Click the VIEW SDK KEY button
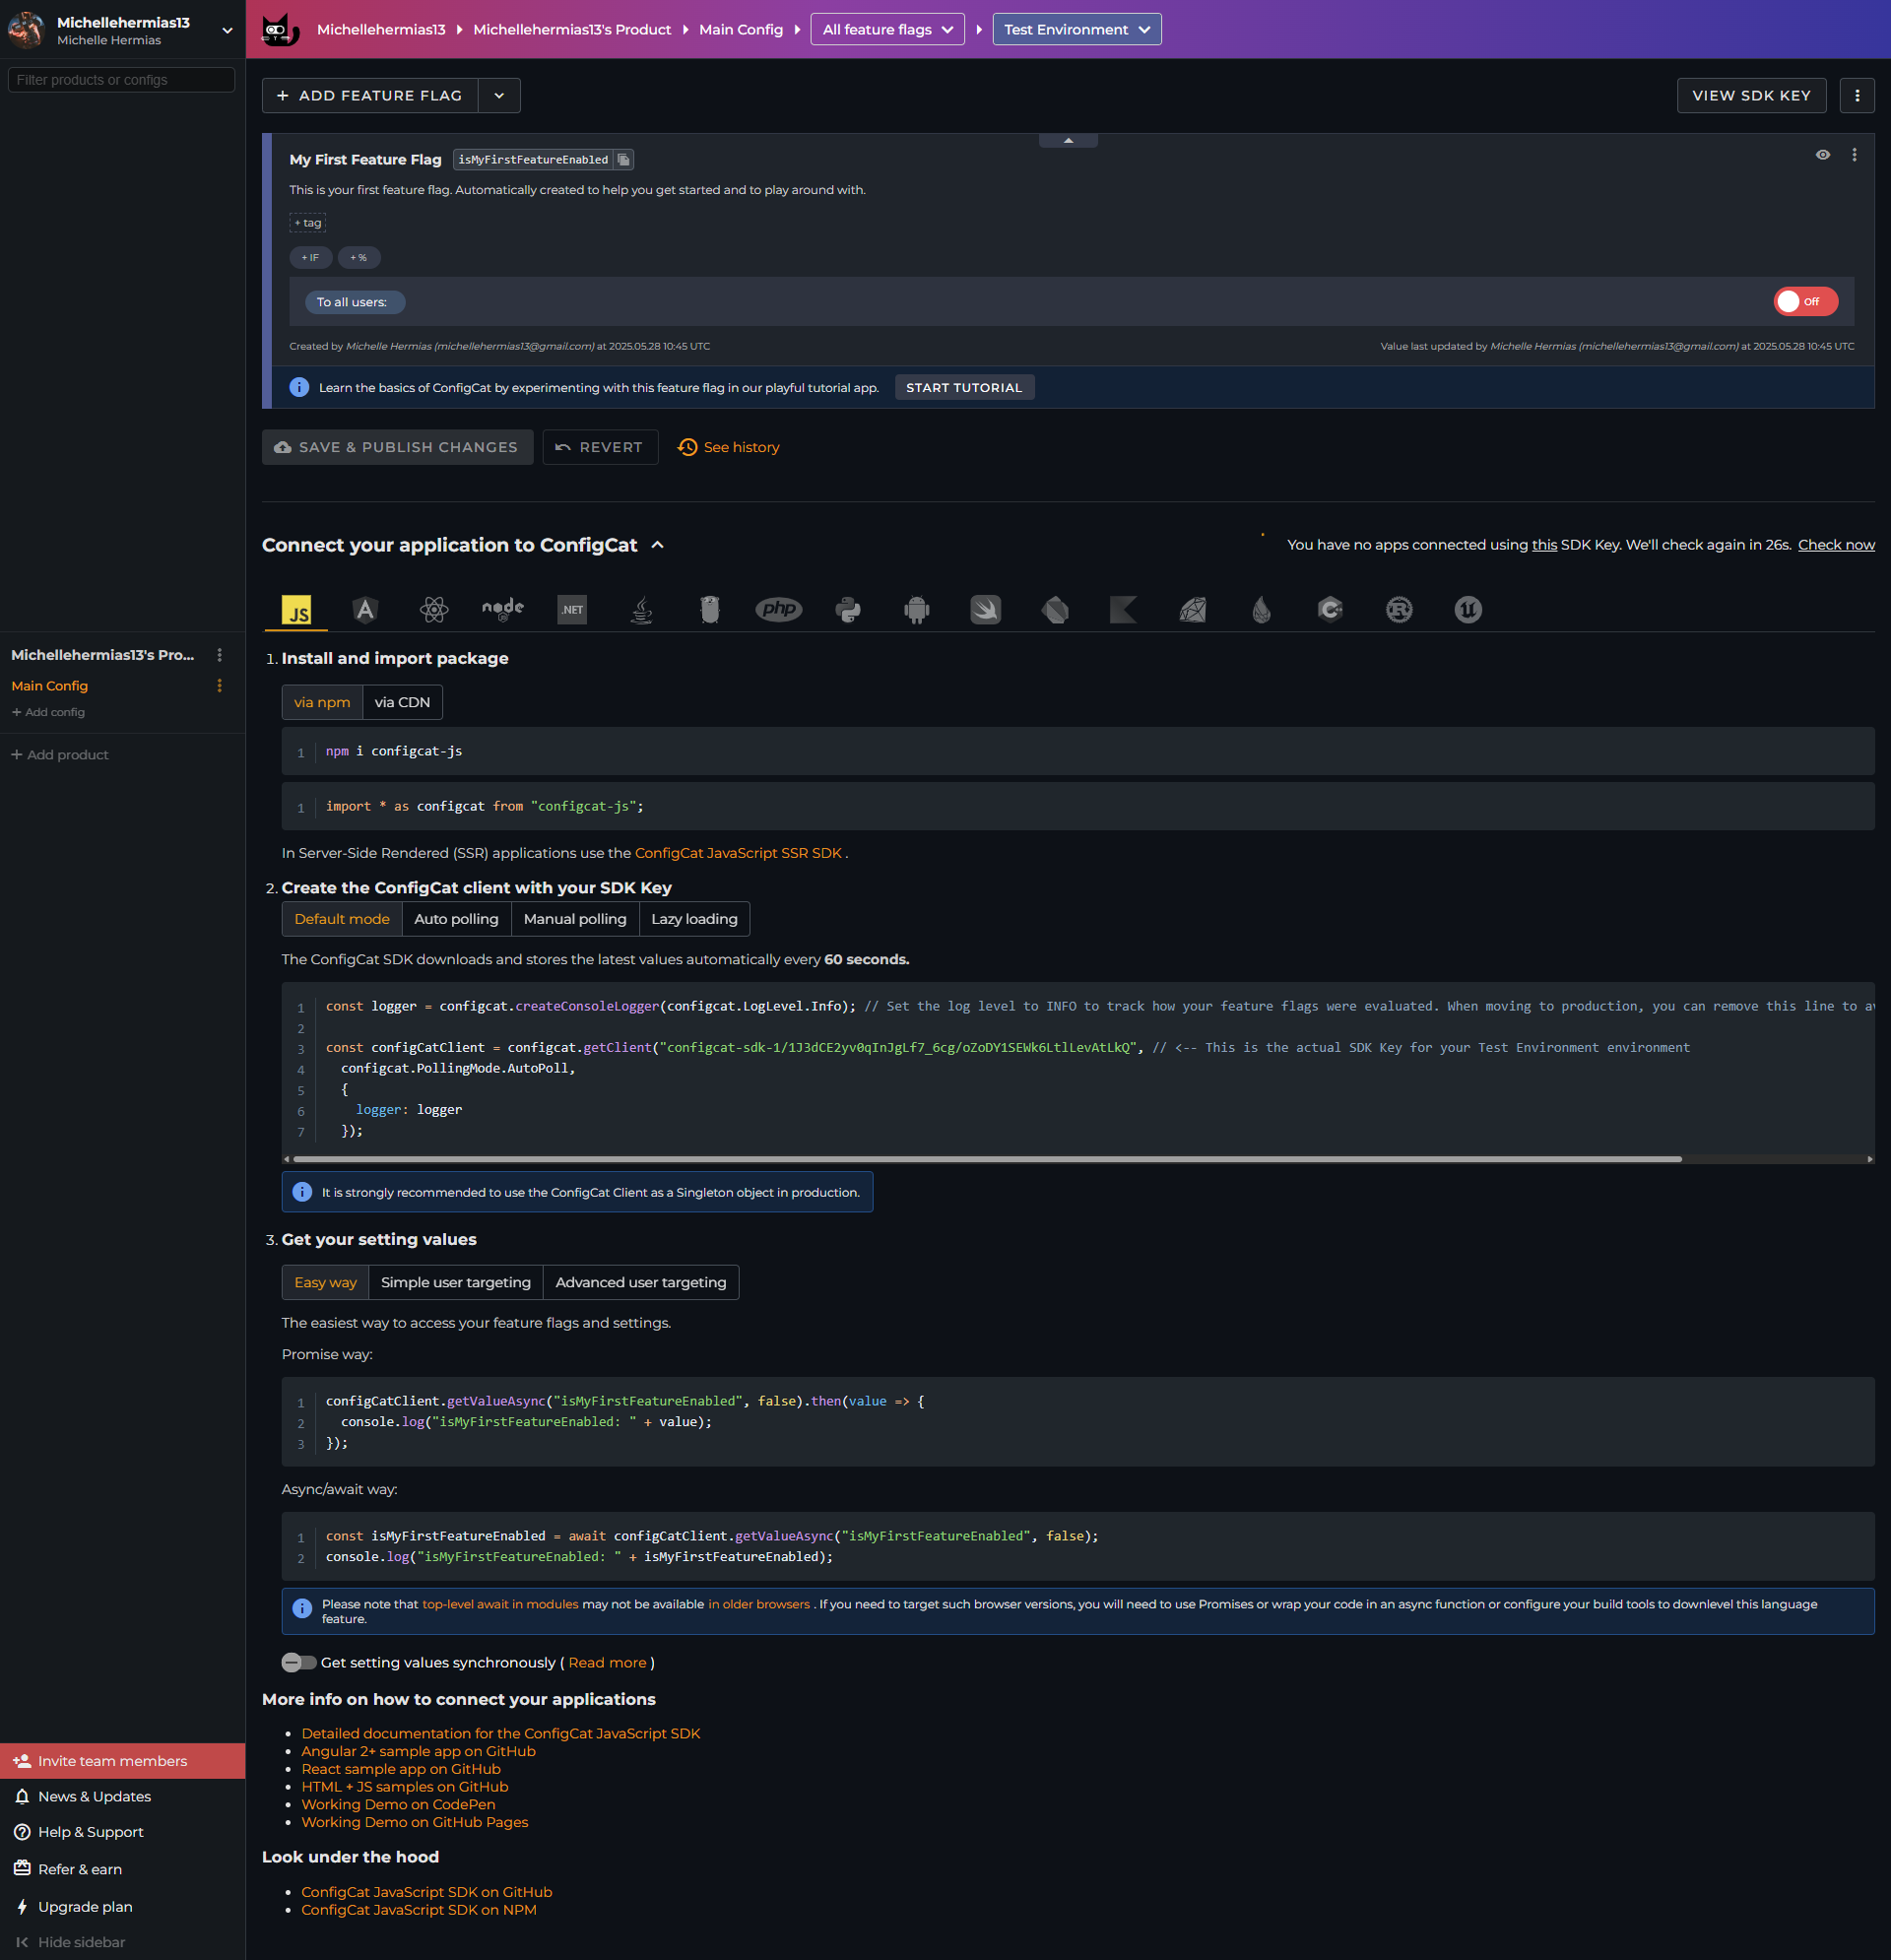Viewport: 1891px width, 1960px height. click(1751, 95)
